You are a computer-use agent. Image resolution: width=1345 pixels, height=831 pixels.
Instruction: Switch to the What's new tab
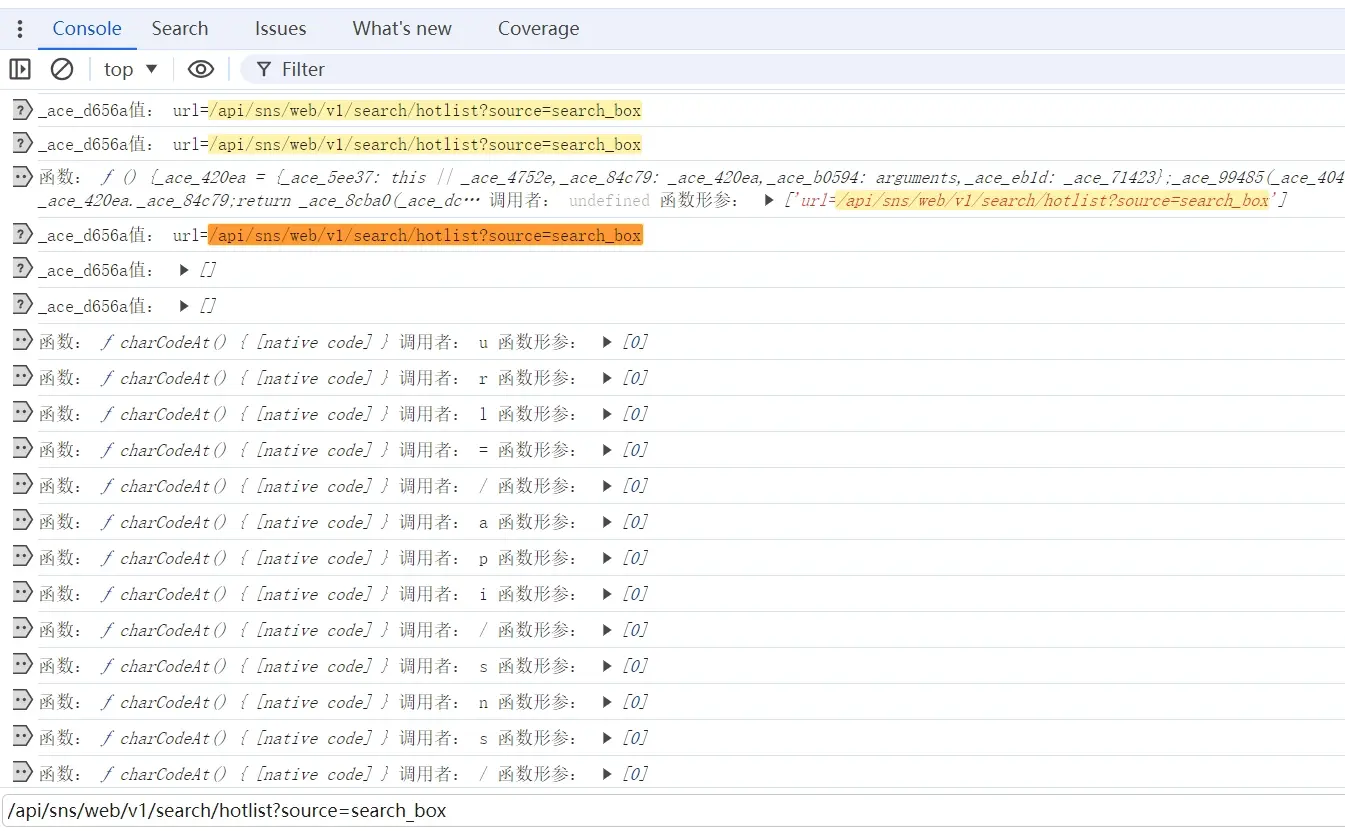coord(402,29)
